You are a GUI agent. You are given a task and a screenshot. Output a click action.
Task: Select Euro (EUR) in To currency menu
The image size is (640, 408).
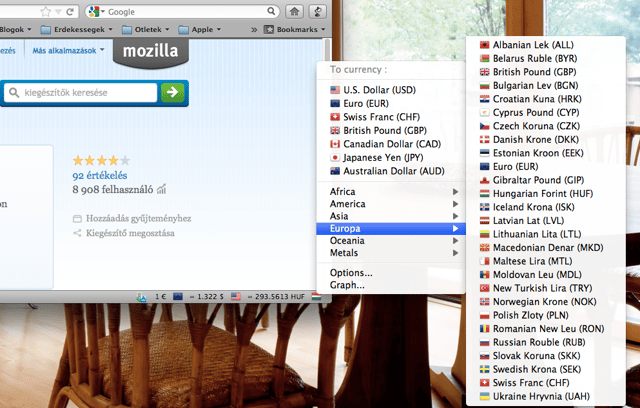(391, 103)
